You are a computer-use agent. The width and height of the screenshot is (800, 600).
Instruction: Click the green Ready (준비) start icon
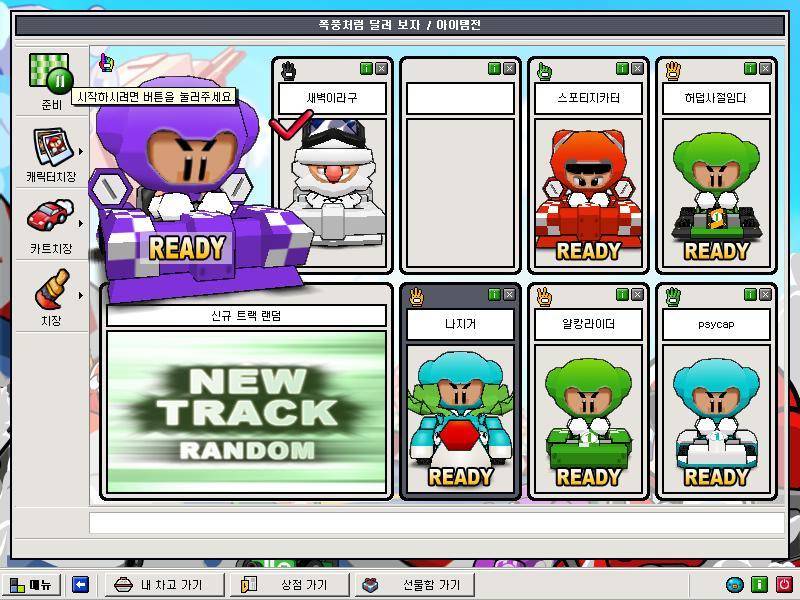pyautogui.click(x=50, y=73)
